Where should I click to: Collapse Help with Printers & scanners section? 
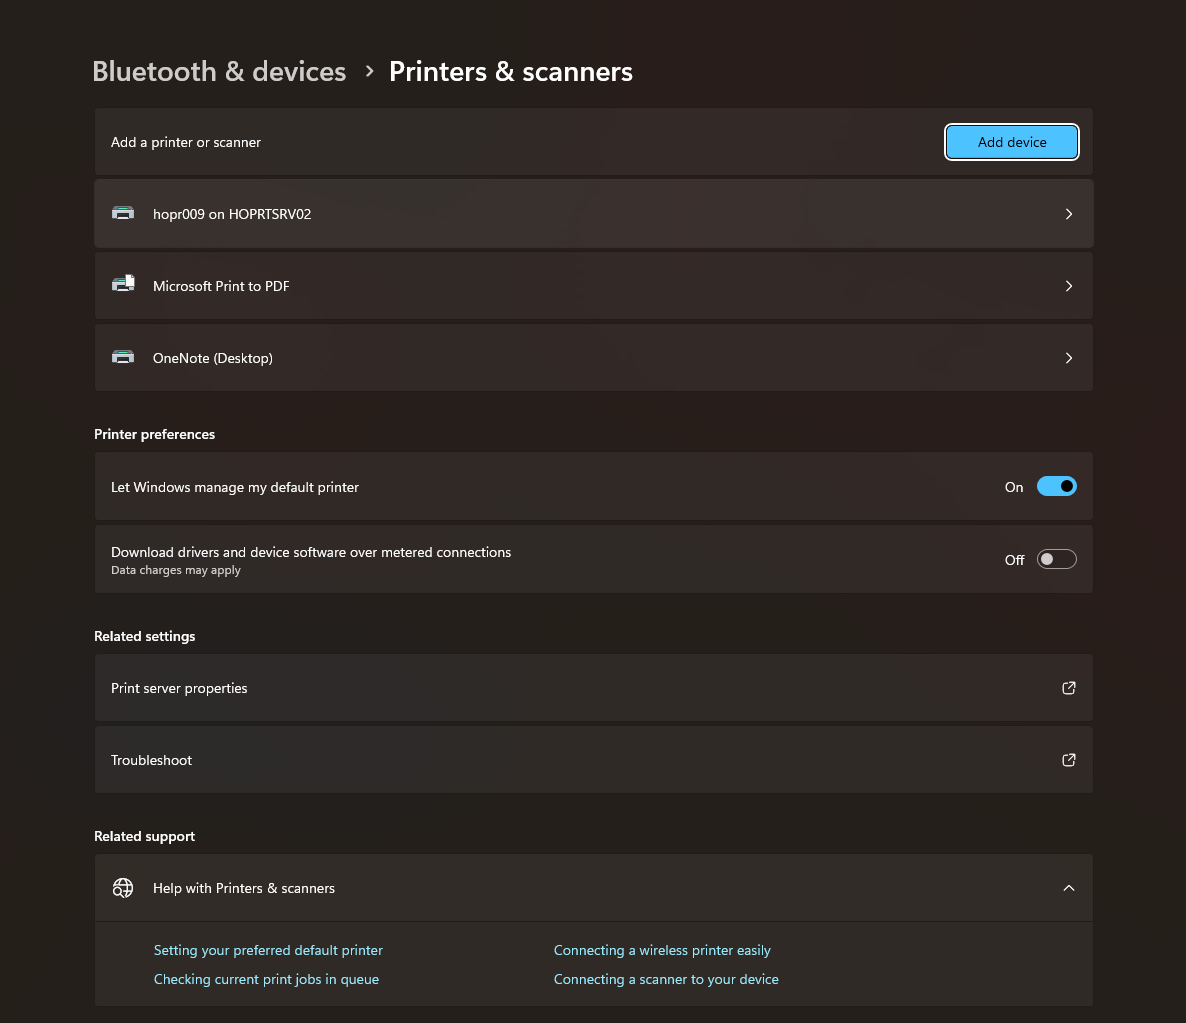pyautogui.click(x=1069, y=888)
